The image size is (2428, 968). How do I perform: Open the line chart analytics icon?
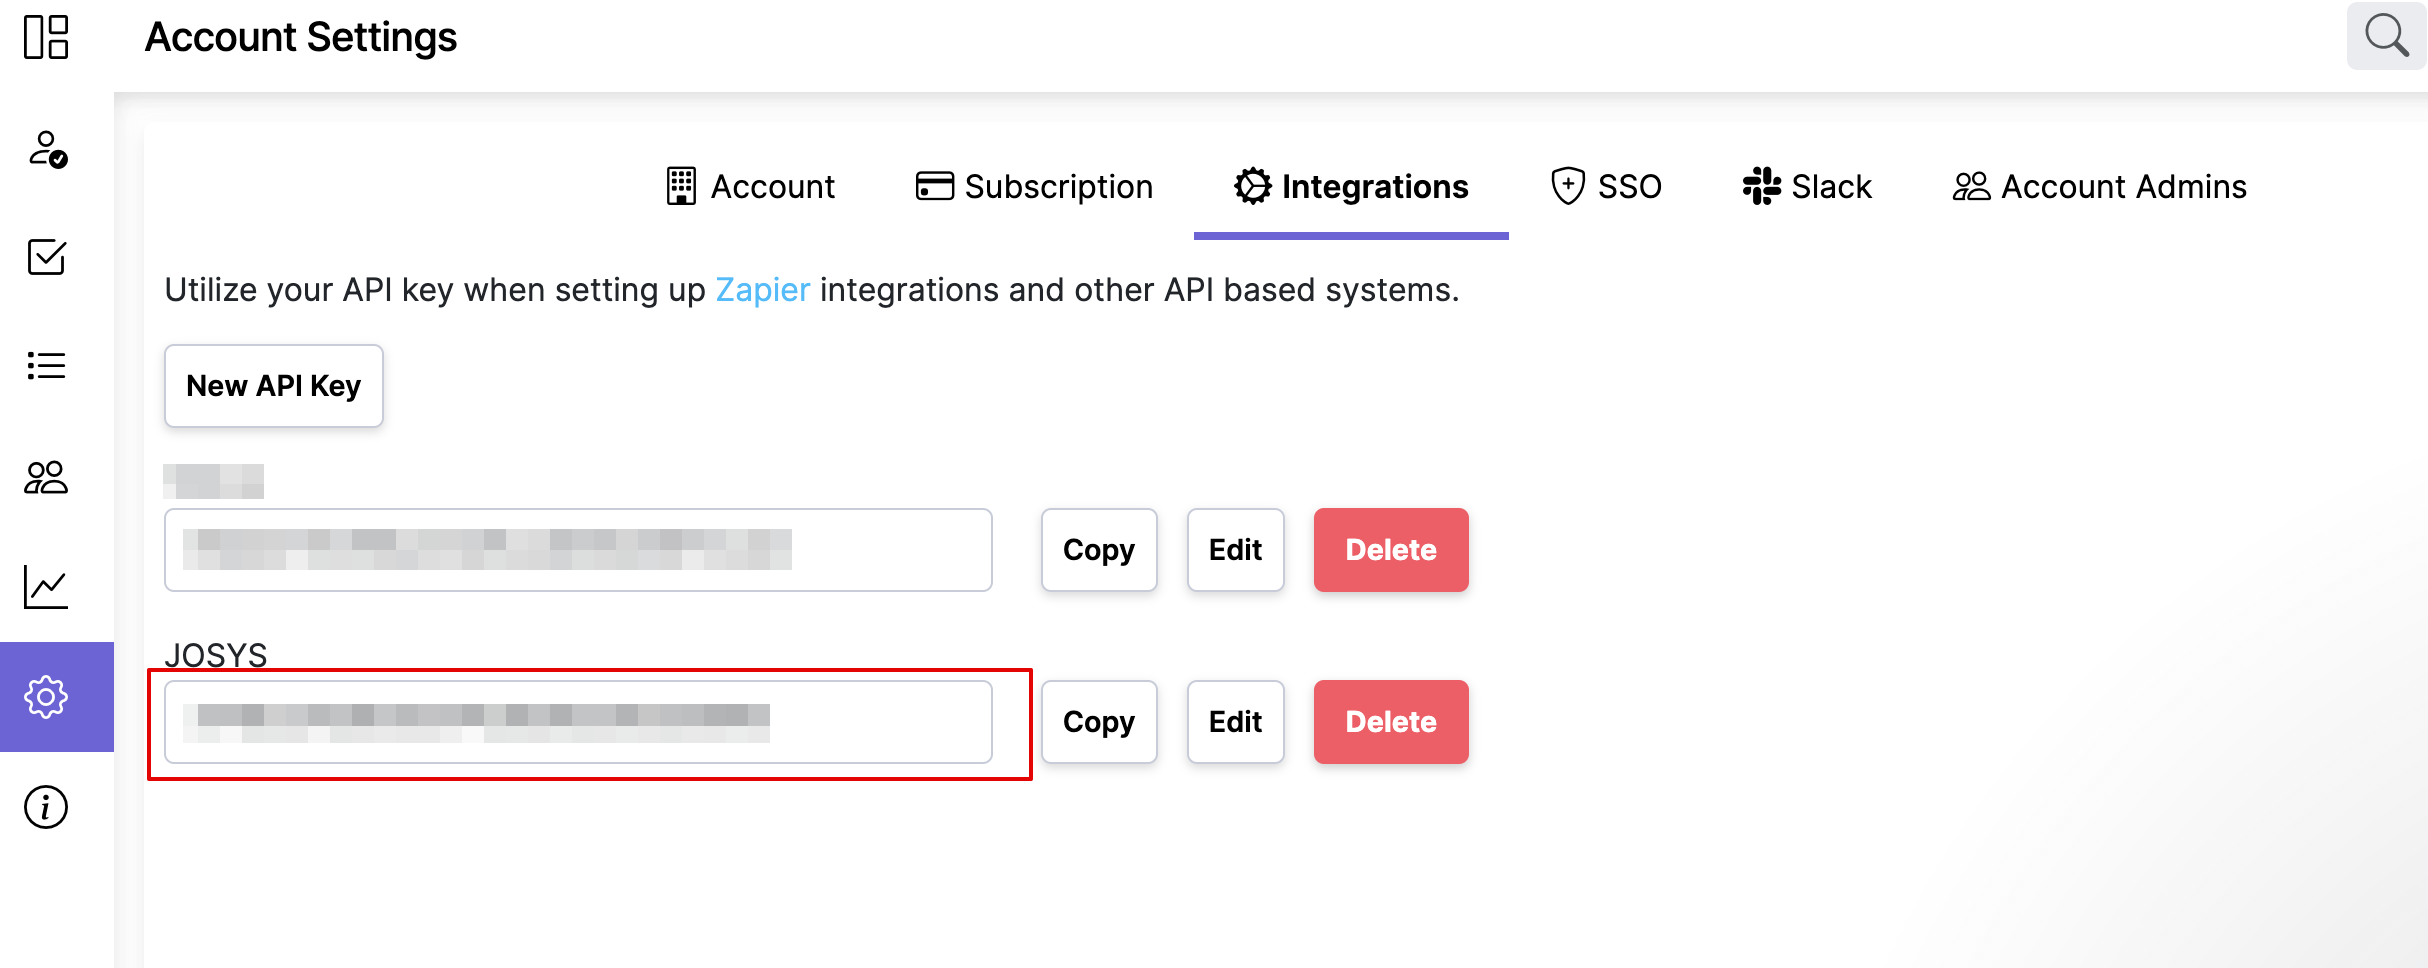click(x=46, y=587)
